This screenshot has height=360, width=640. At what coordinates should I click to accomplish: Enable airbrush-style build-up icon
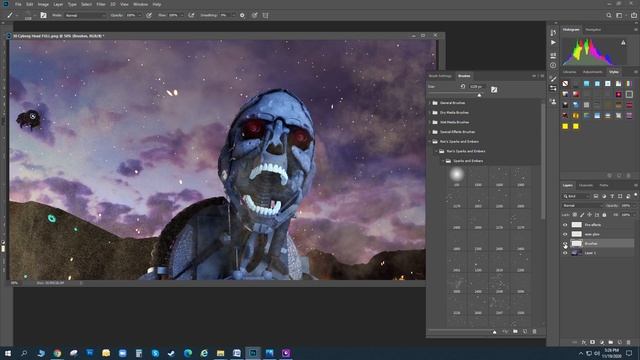click(x=191, y=16)
